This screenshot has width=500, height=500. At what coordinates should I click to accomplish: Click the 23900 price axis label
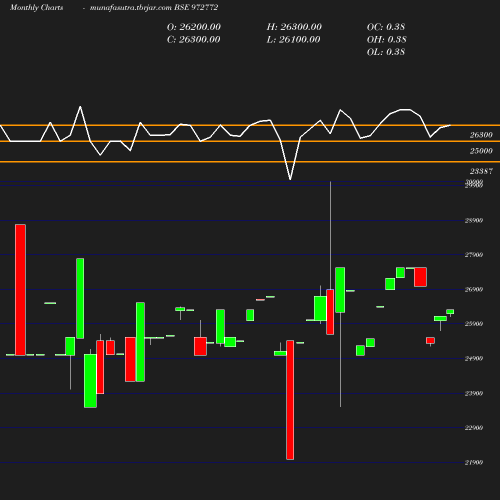pyautogui.click(x=474, y=393)
